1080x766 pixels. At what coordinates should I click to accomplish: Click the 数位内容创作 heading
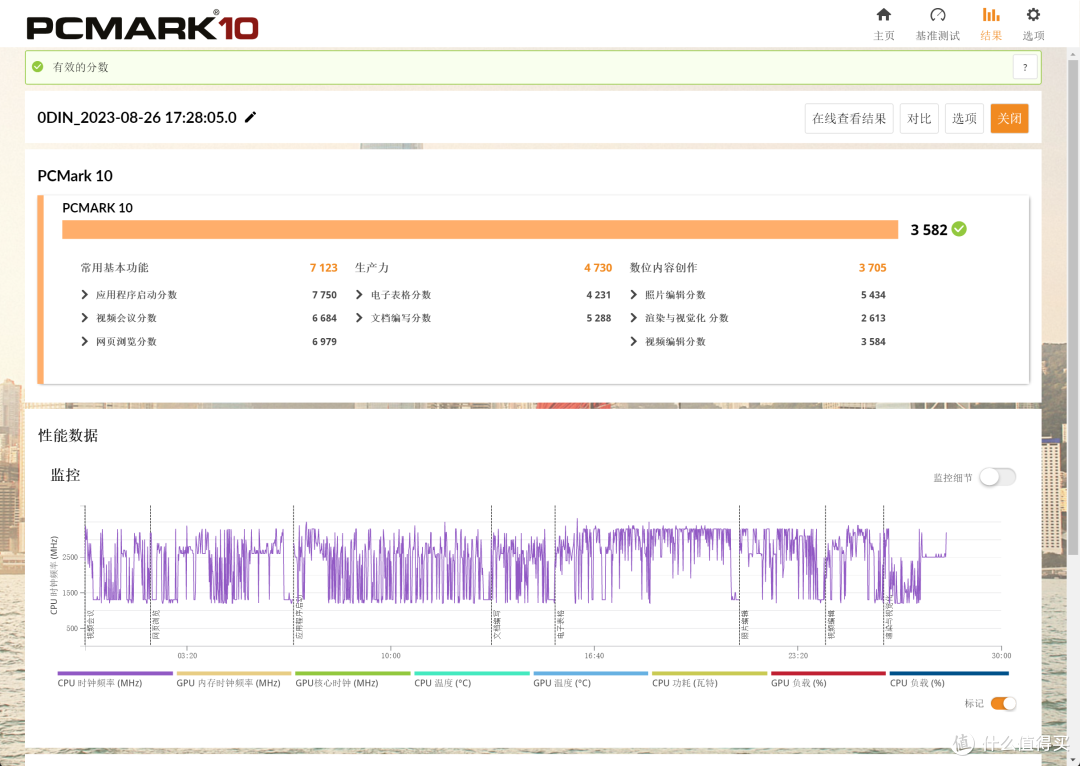click(x=663, y=268)
